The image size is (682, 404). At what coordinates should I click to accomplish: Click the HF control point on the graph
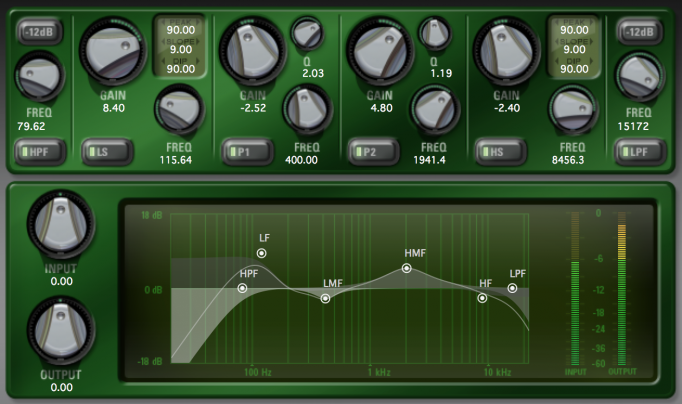(x=482, y=298)
